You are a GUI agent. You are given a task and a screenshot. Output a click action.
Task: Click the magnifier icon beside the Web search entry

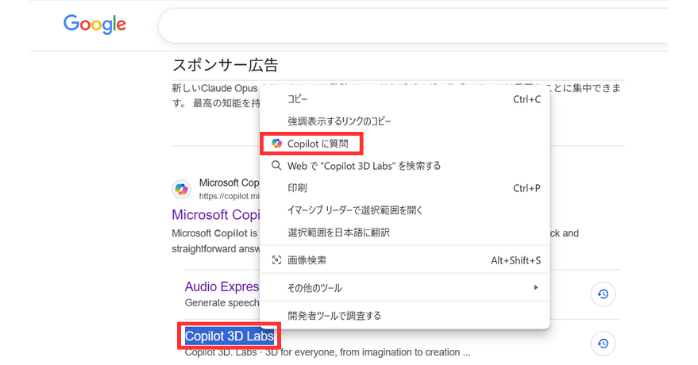coord(276,166)
